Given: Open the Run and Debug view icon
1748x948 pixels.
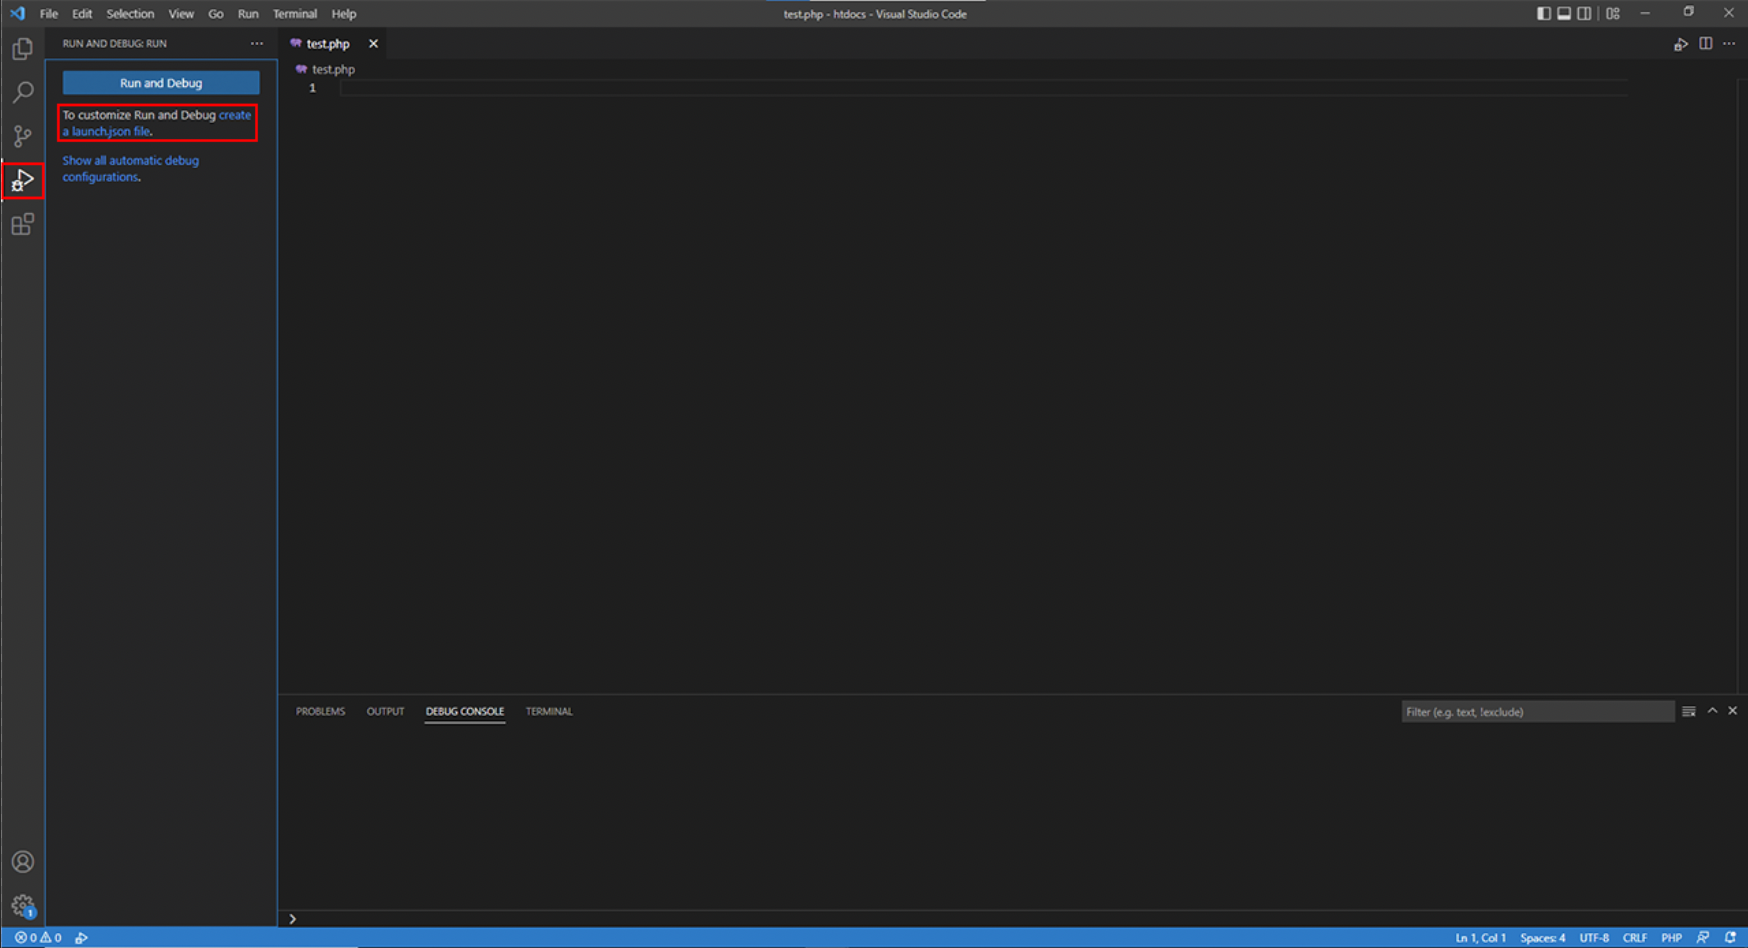Looking at the screenshot, I should 22,181.
